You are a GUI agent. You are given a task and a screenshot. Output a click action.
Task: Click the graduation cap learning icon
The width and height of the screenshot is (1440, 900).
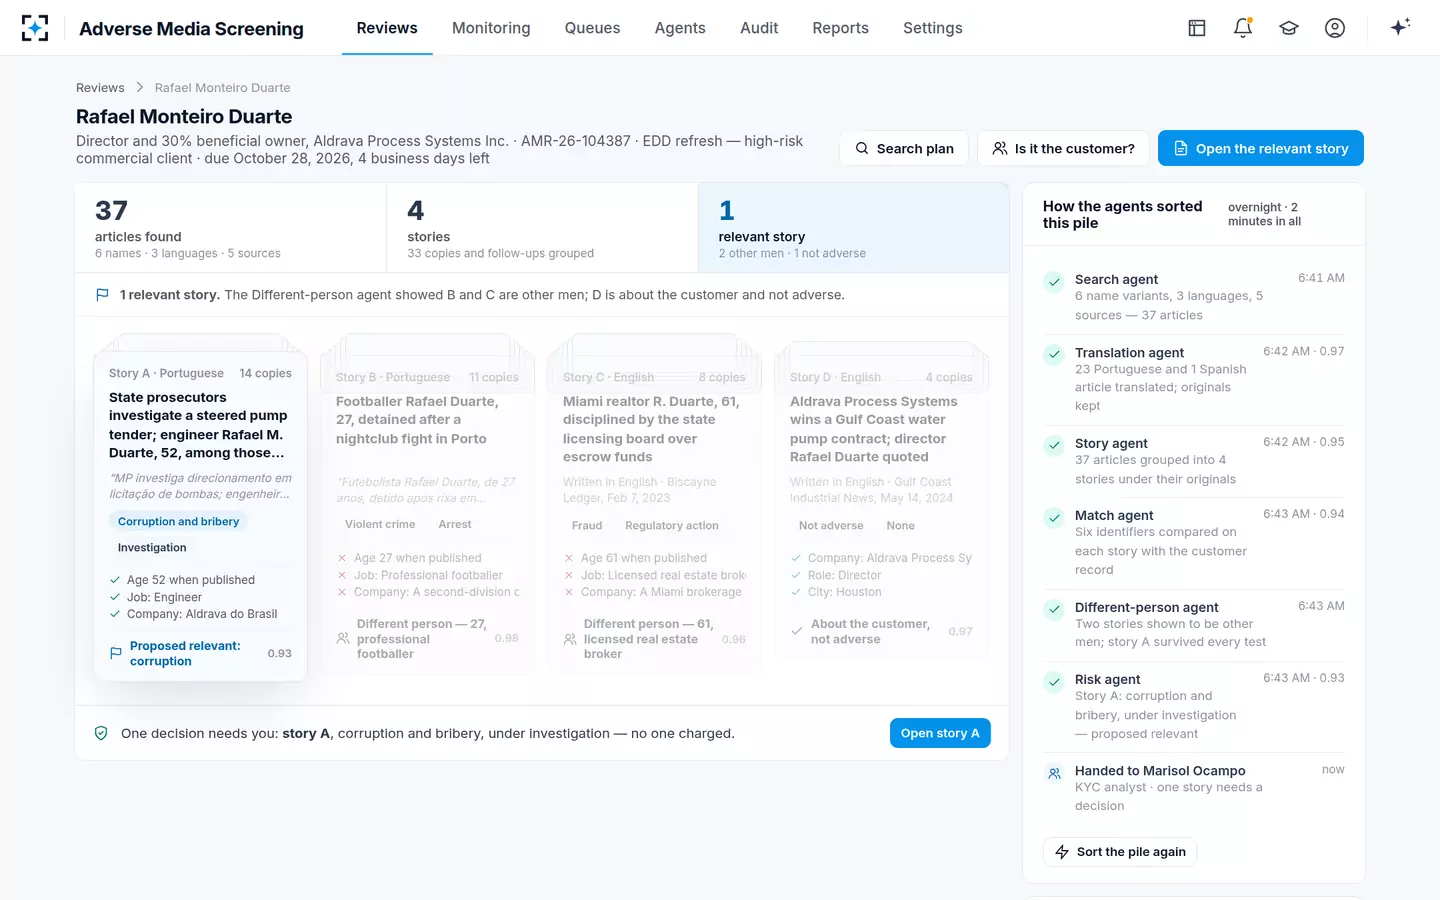tap(1289, 28)
